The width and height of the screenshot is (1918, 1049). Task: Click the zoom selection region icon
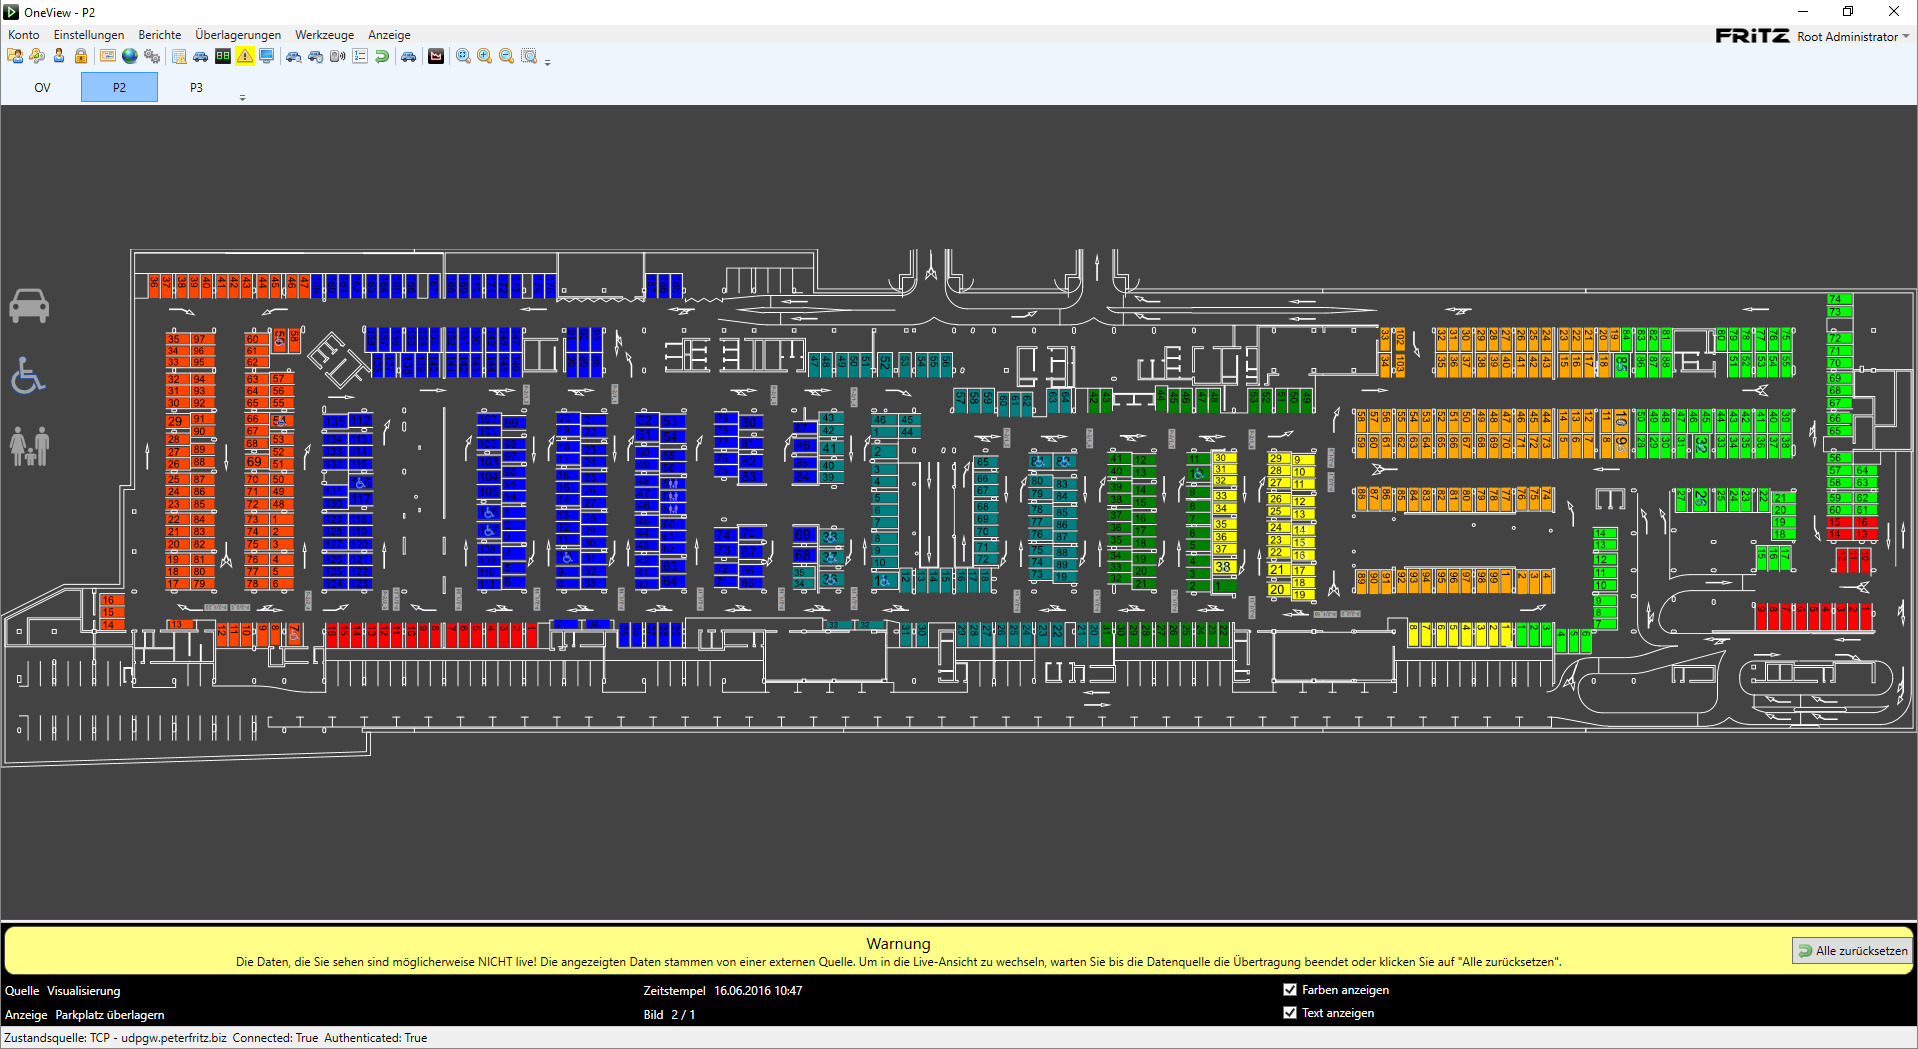point(529,56)
